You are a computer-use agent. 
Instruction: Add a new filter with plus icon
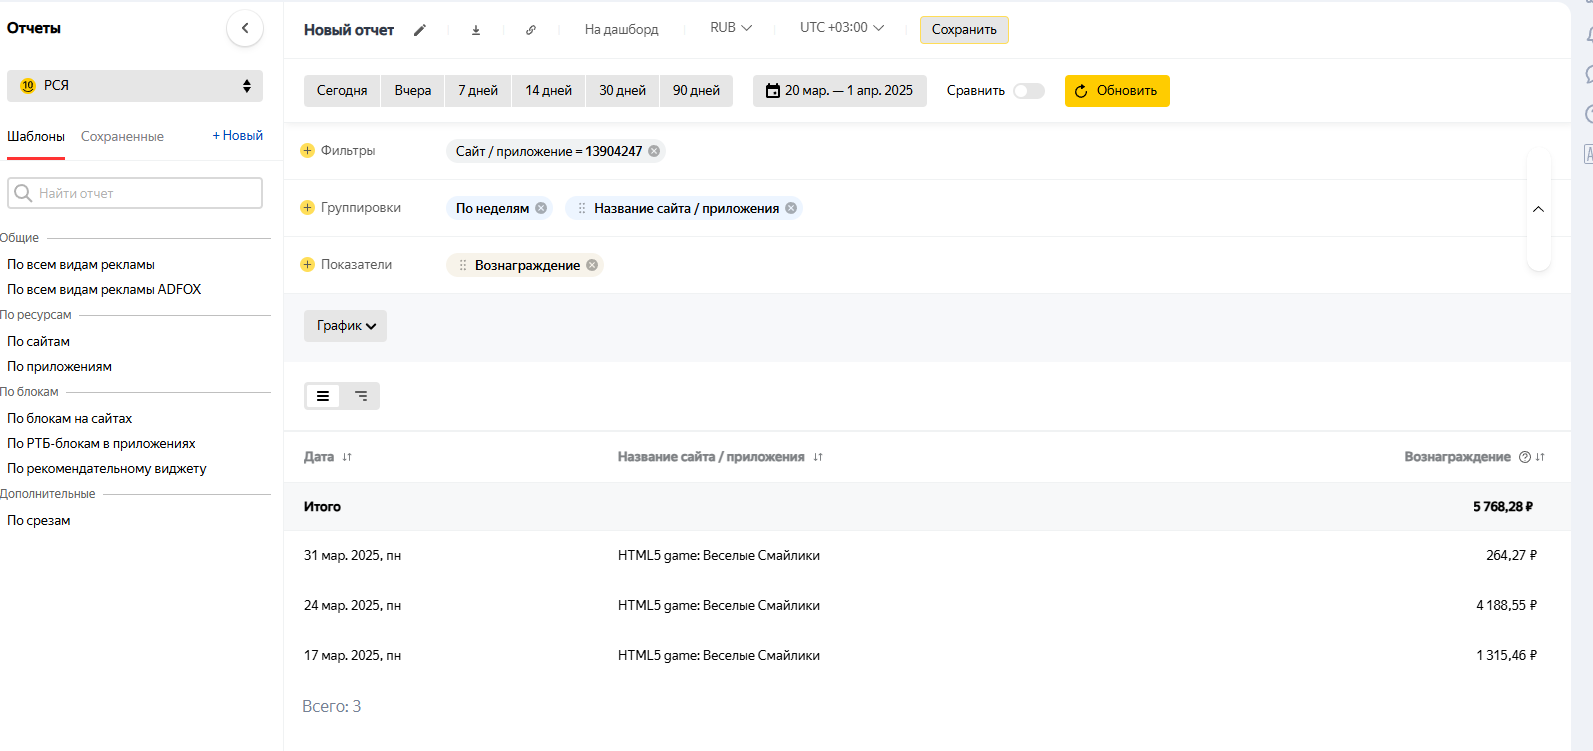coord(308,151)
